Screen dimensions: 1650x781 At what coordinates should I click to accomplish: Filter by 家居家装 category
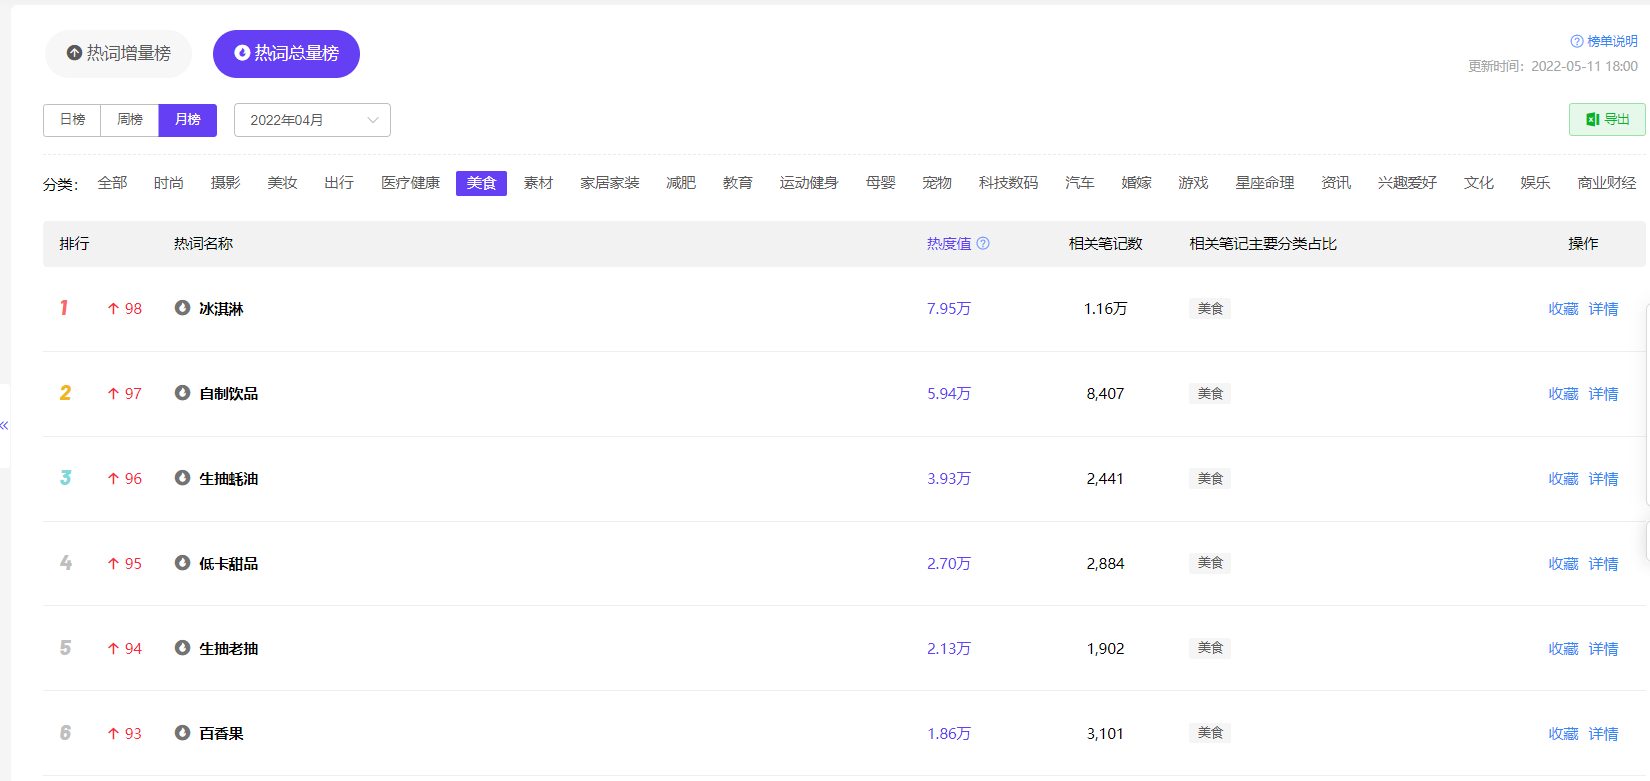tap(610, 183)
